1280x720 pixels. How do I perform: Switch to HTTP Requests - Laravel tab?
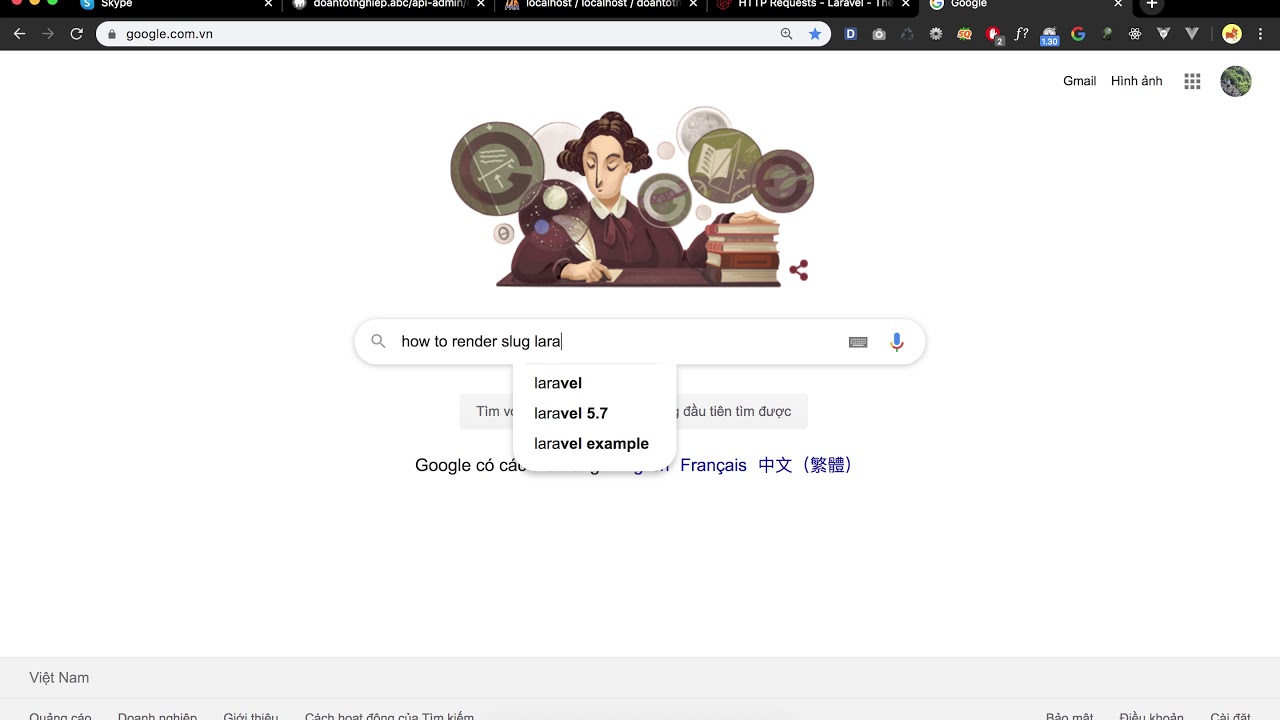coord(811,5)
